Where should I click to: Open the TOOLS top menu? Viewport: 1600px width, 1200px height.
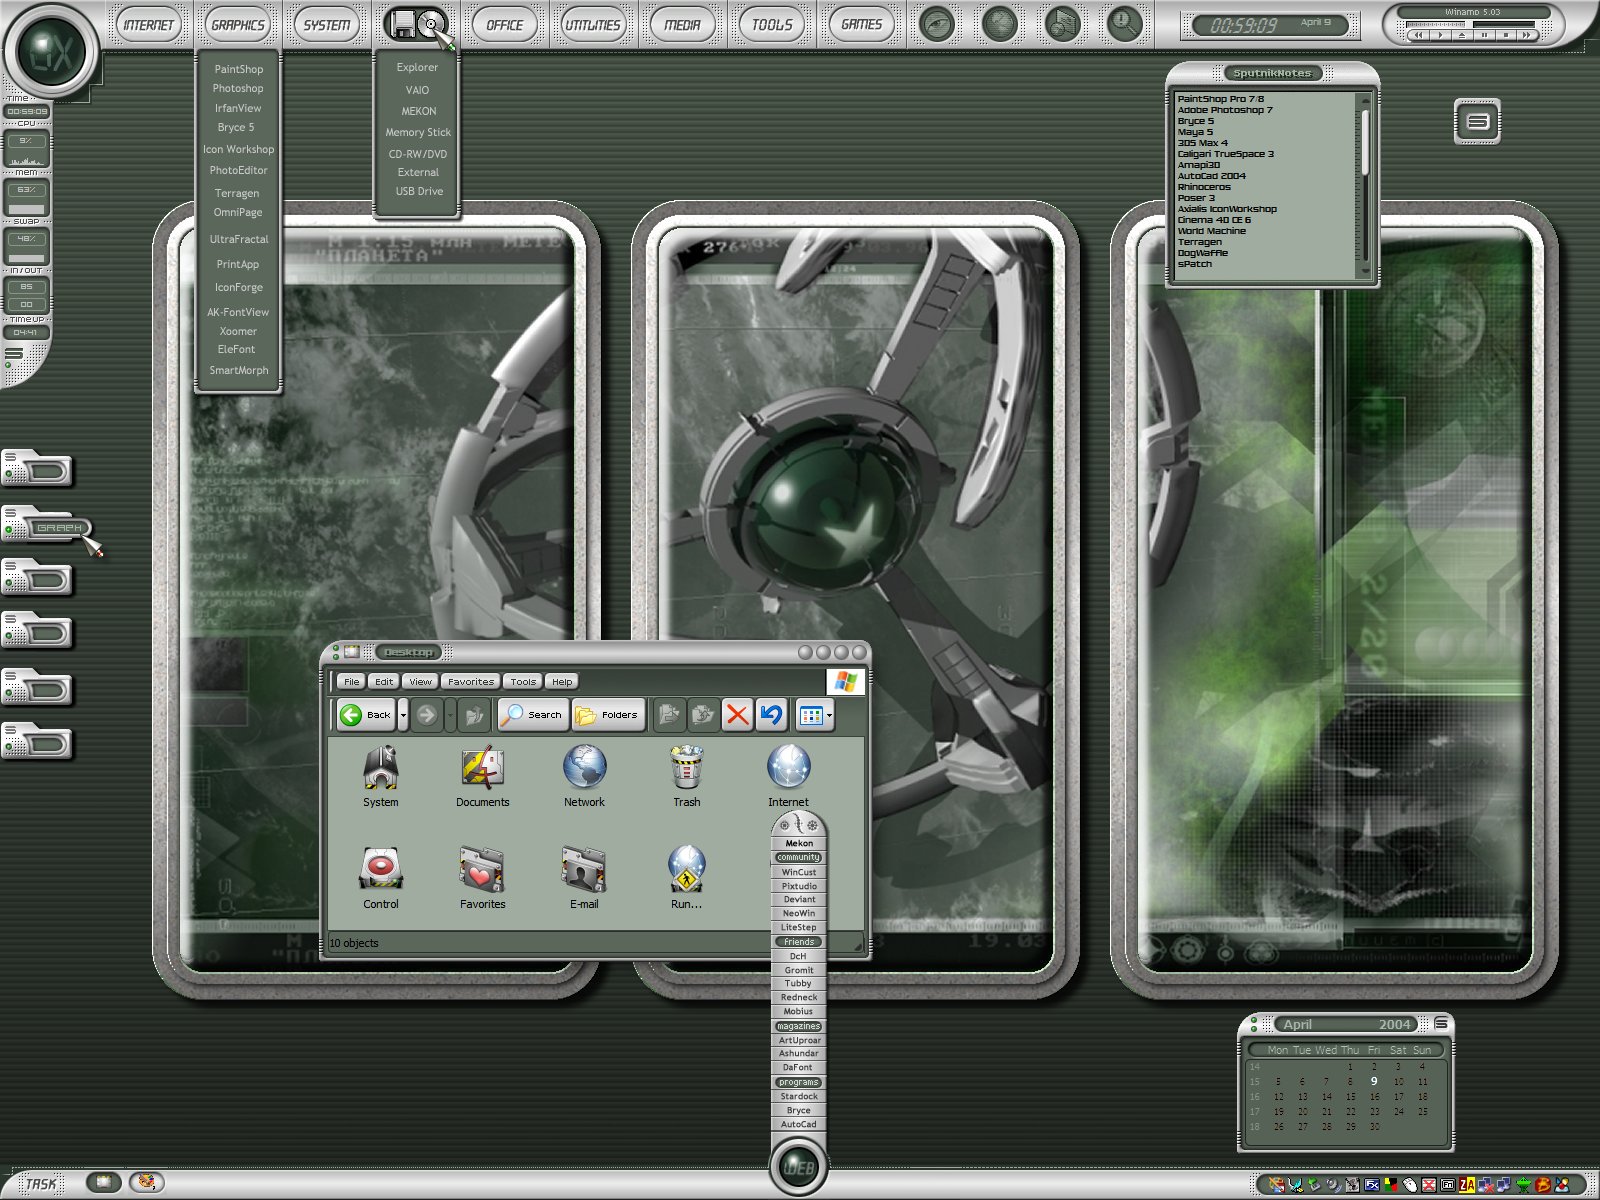pyautogui.click(x=772, y=25)
